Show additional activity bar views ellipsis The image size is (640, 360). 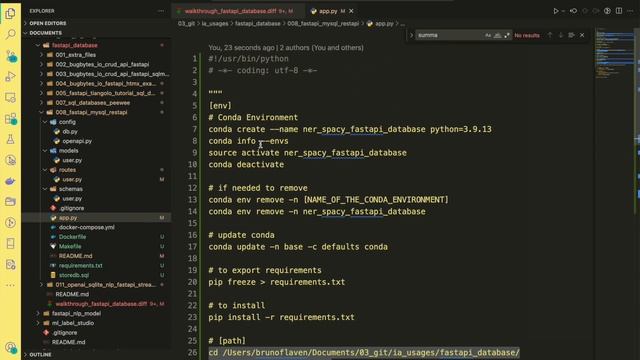[10, 285]
